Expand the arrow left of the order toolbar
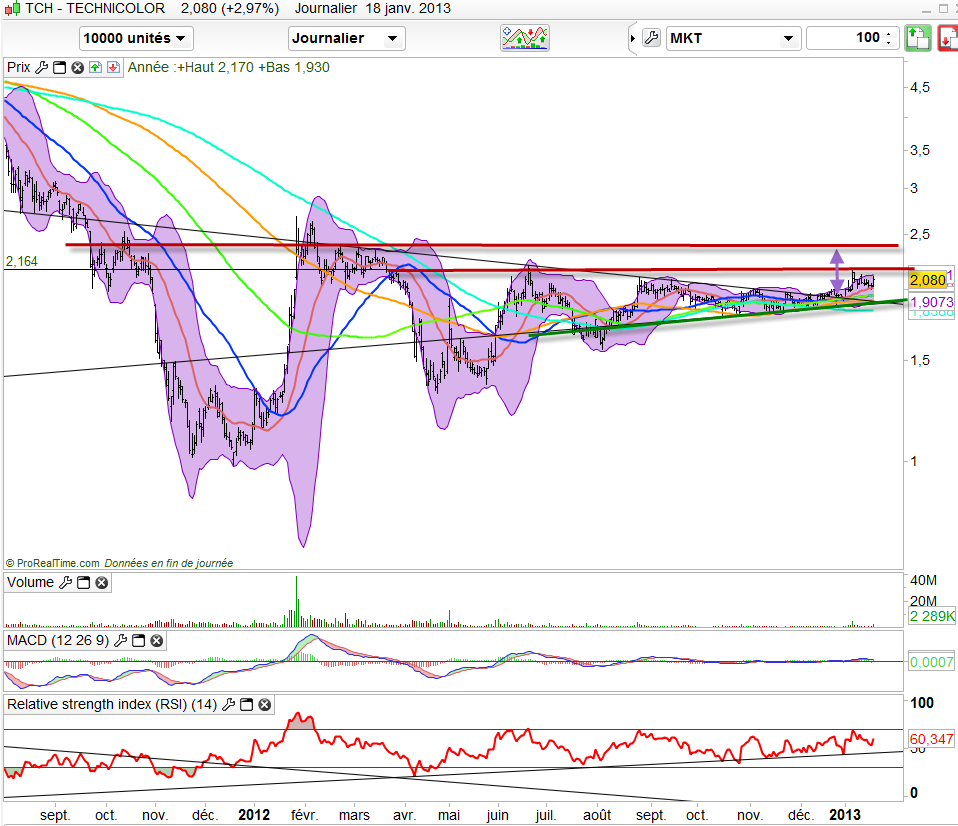This screenshot has width=958, height=826. pos(632,39)
